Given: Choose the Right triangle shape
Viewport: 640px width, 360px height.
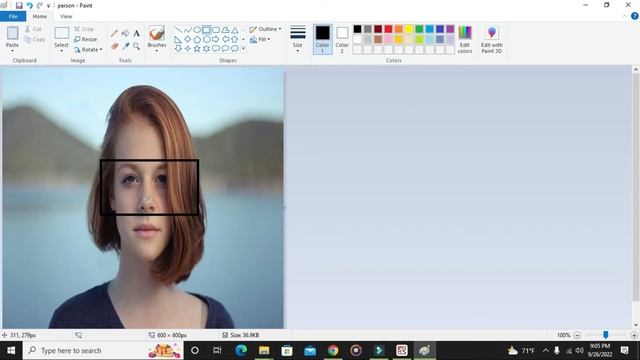Looking at the screenshot, I should pyautogui.click(x=178, y=39).
